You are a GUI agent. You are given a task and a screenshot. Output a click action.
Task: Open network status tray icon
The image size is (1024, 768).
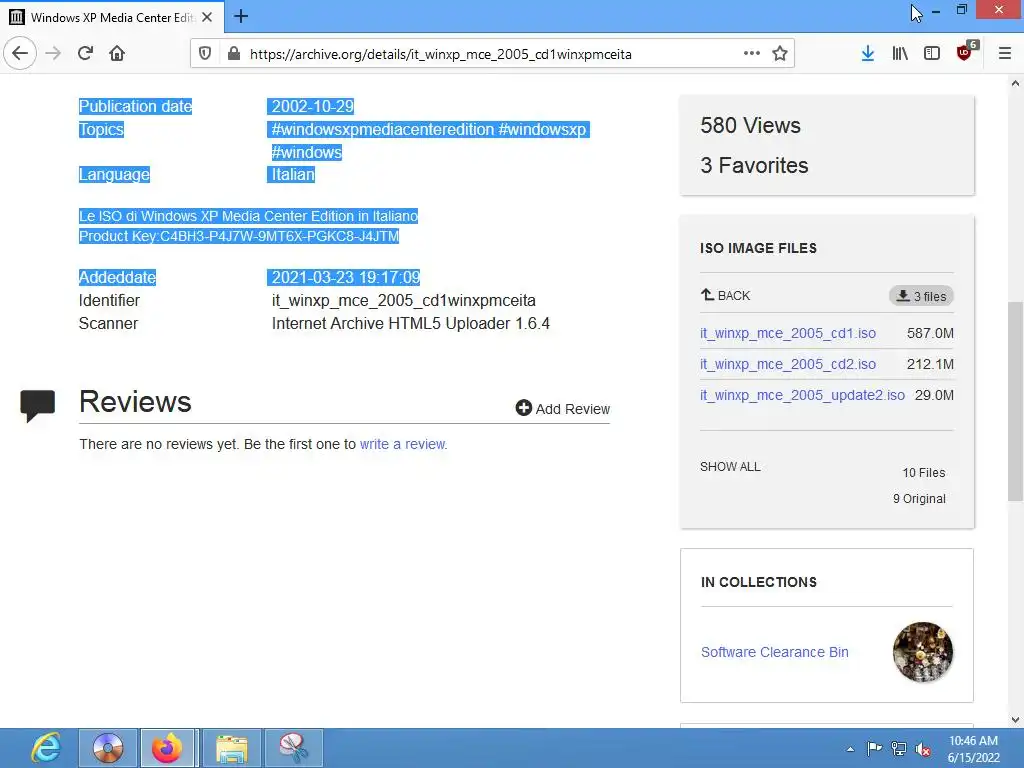tap(899, 748)
